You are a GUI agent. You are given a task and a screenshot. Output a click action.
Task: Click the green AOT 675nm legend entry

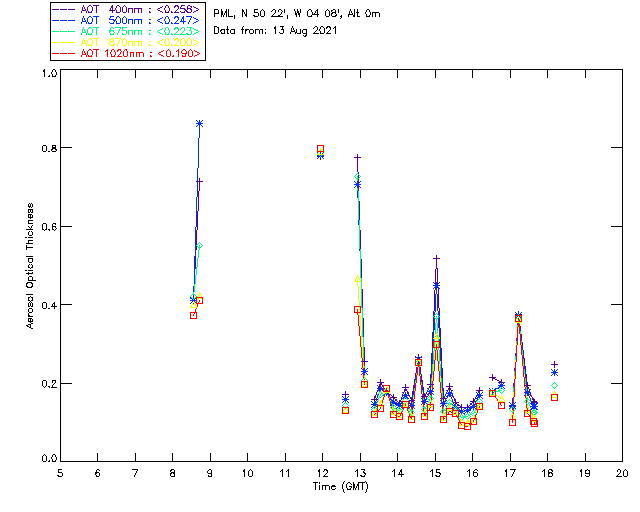click(x=126, y=31)
